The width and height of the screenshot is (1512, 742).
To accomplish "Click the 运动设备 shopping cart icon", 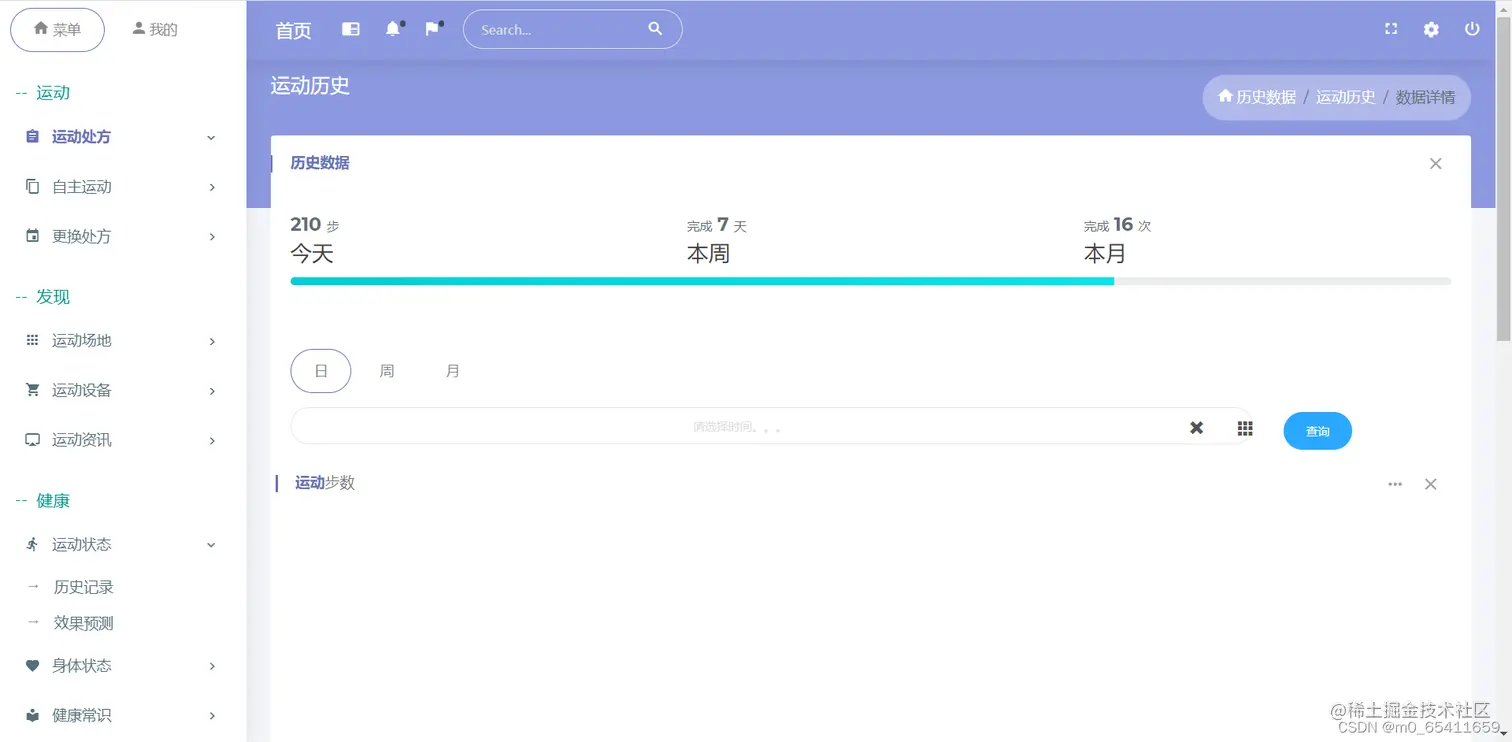I will click(x=32, y=390).
